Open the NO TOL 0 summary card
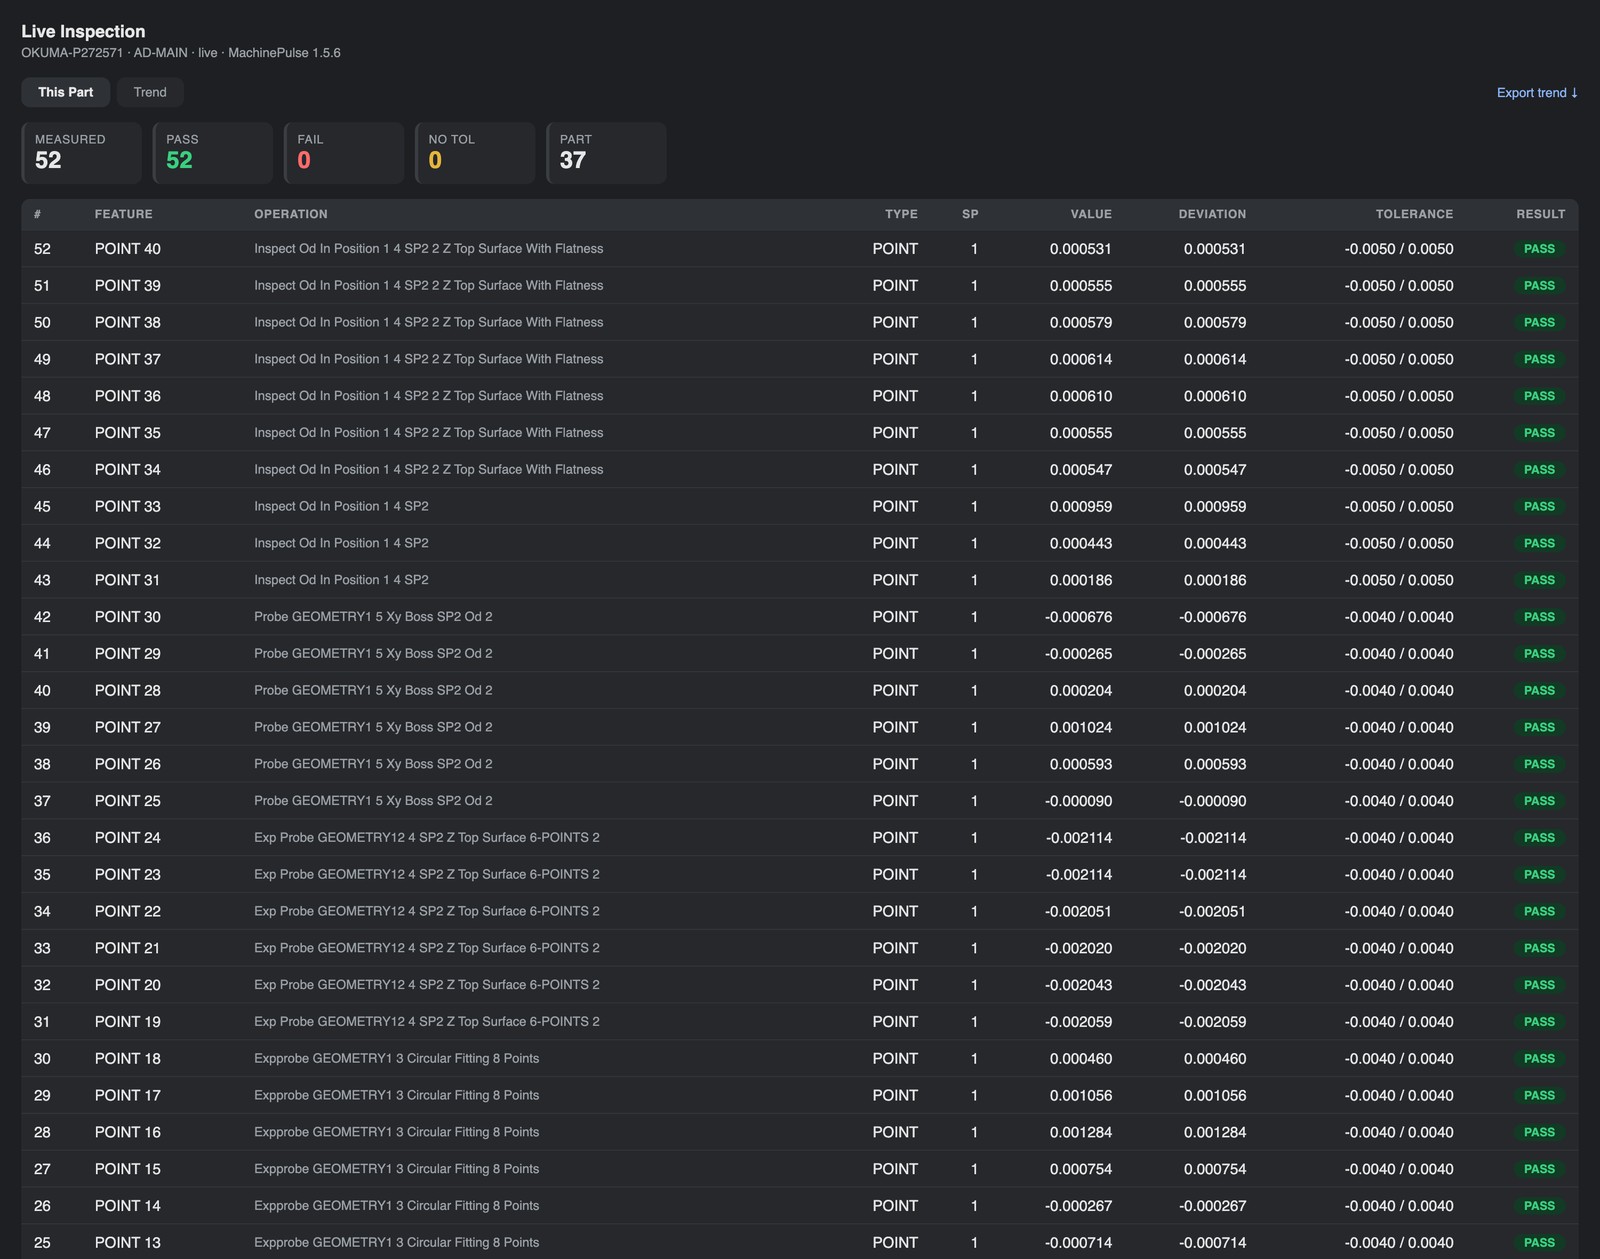 tap(475, 153)
